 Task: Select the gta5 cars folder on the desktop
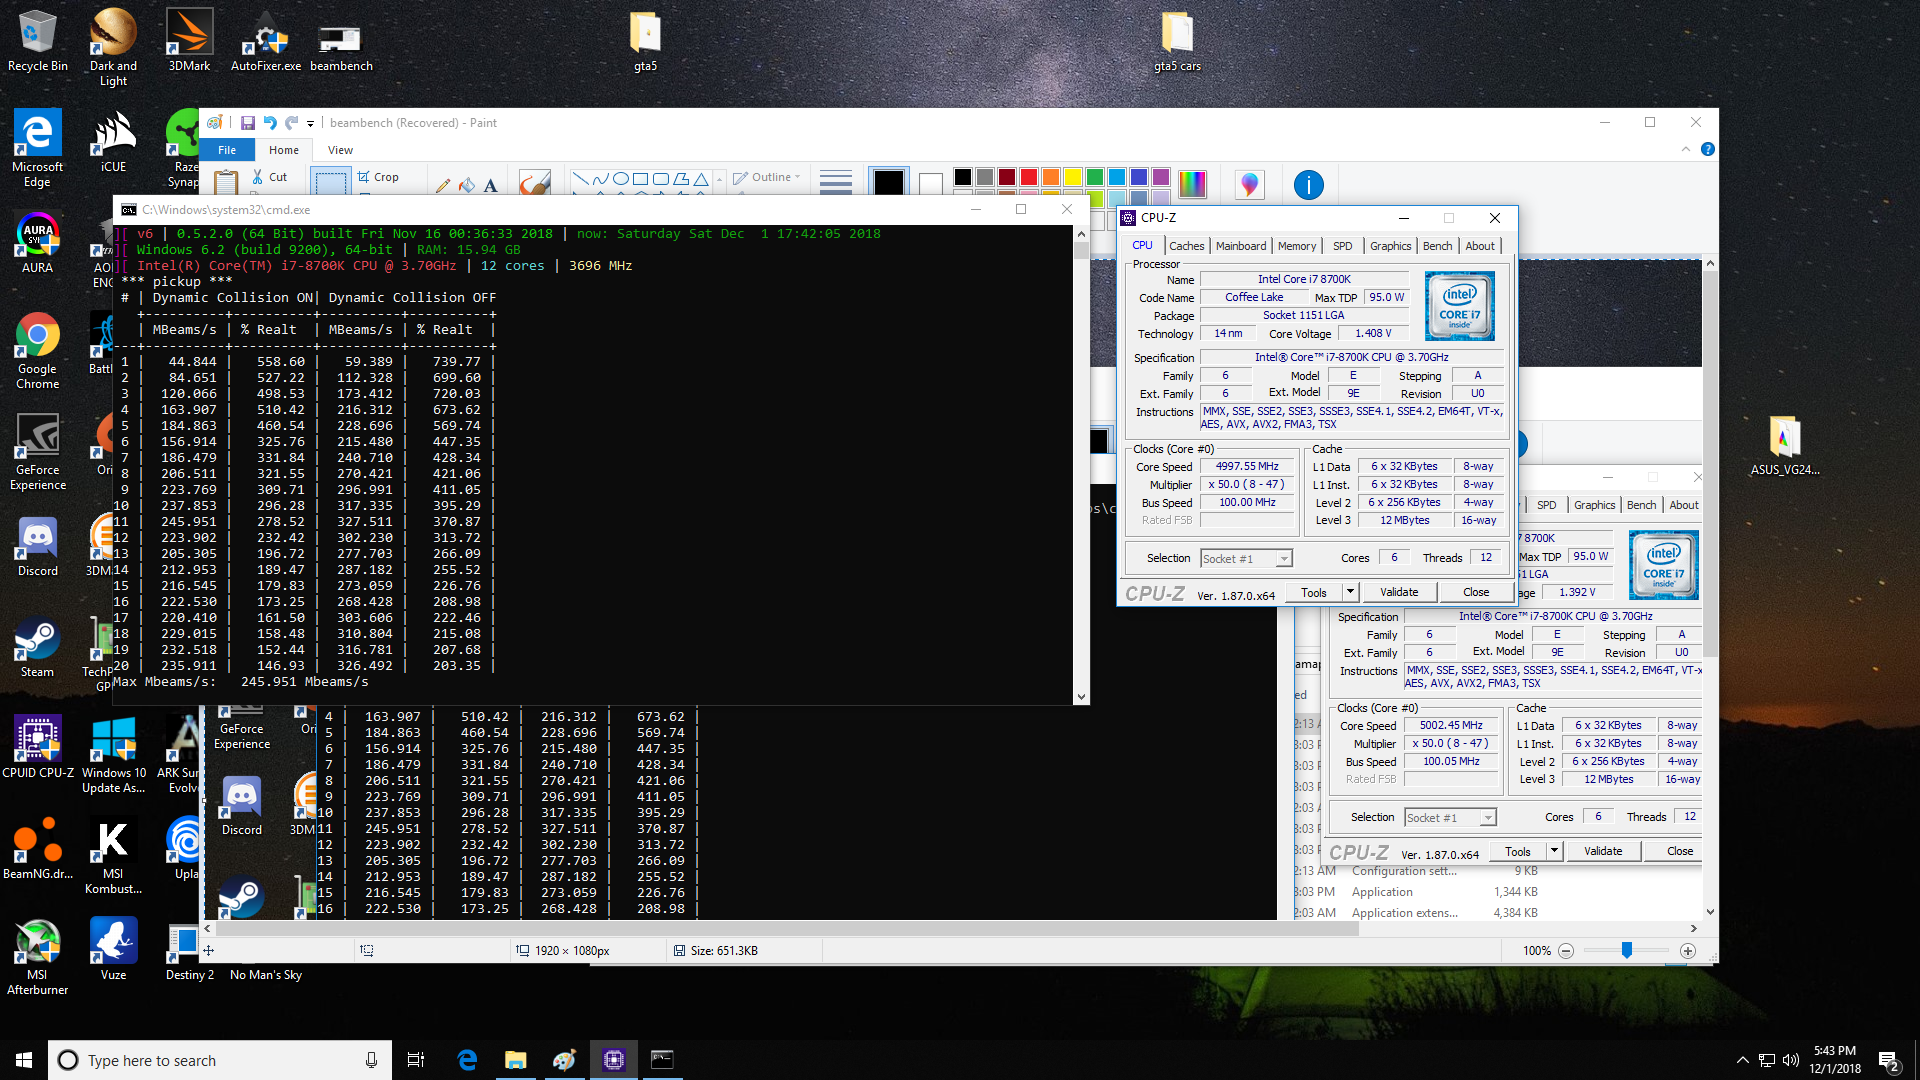(1177, 42)
